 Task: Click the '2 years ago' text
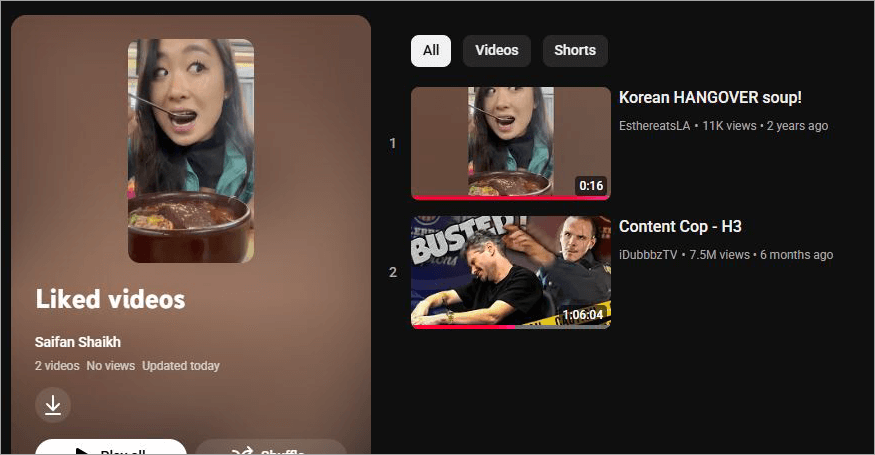[x=797, y=126]
